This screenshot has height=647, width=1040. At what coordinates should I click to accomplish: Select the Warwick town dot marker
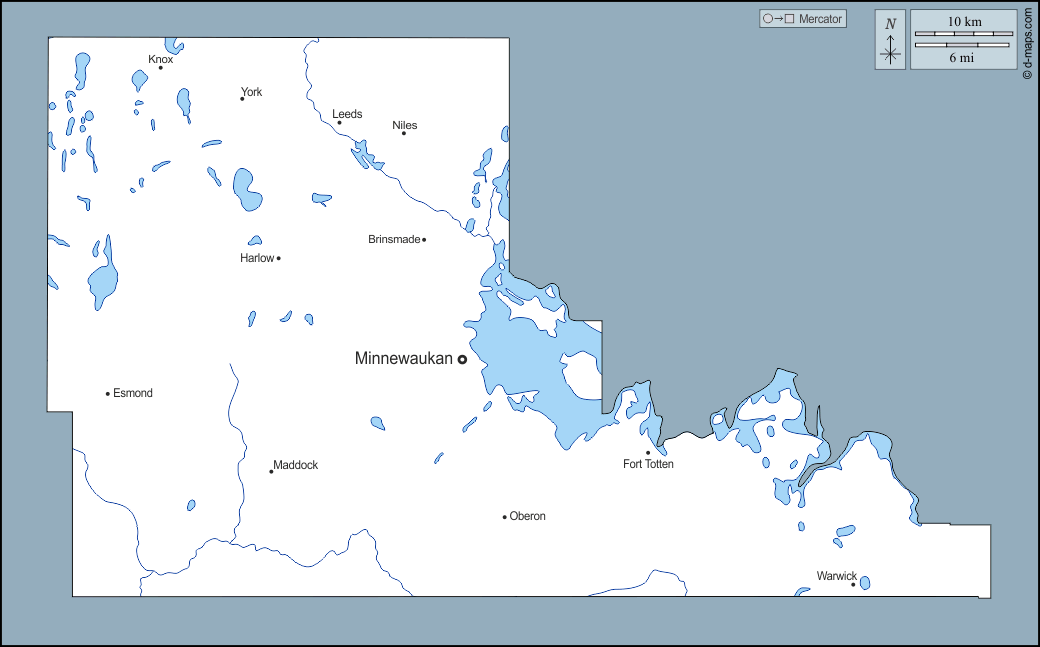coord(853,584)
